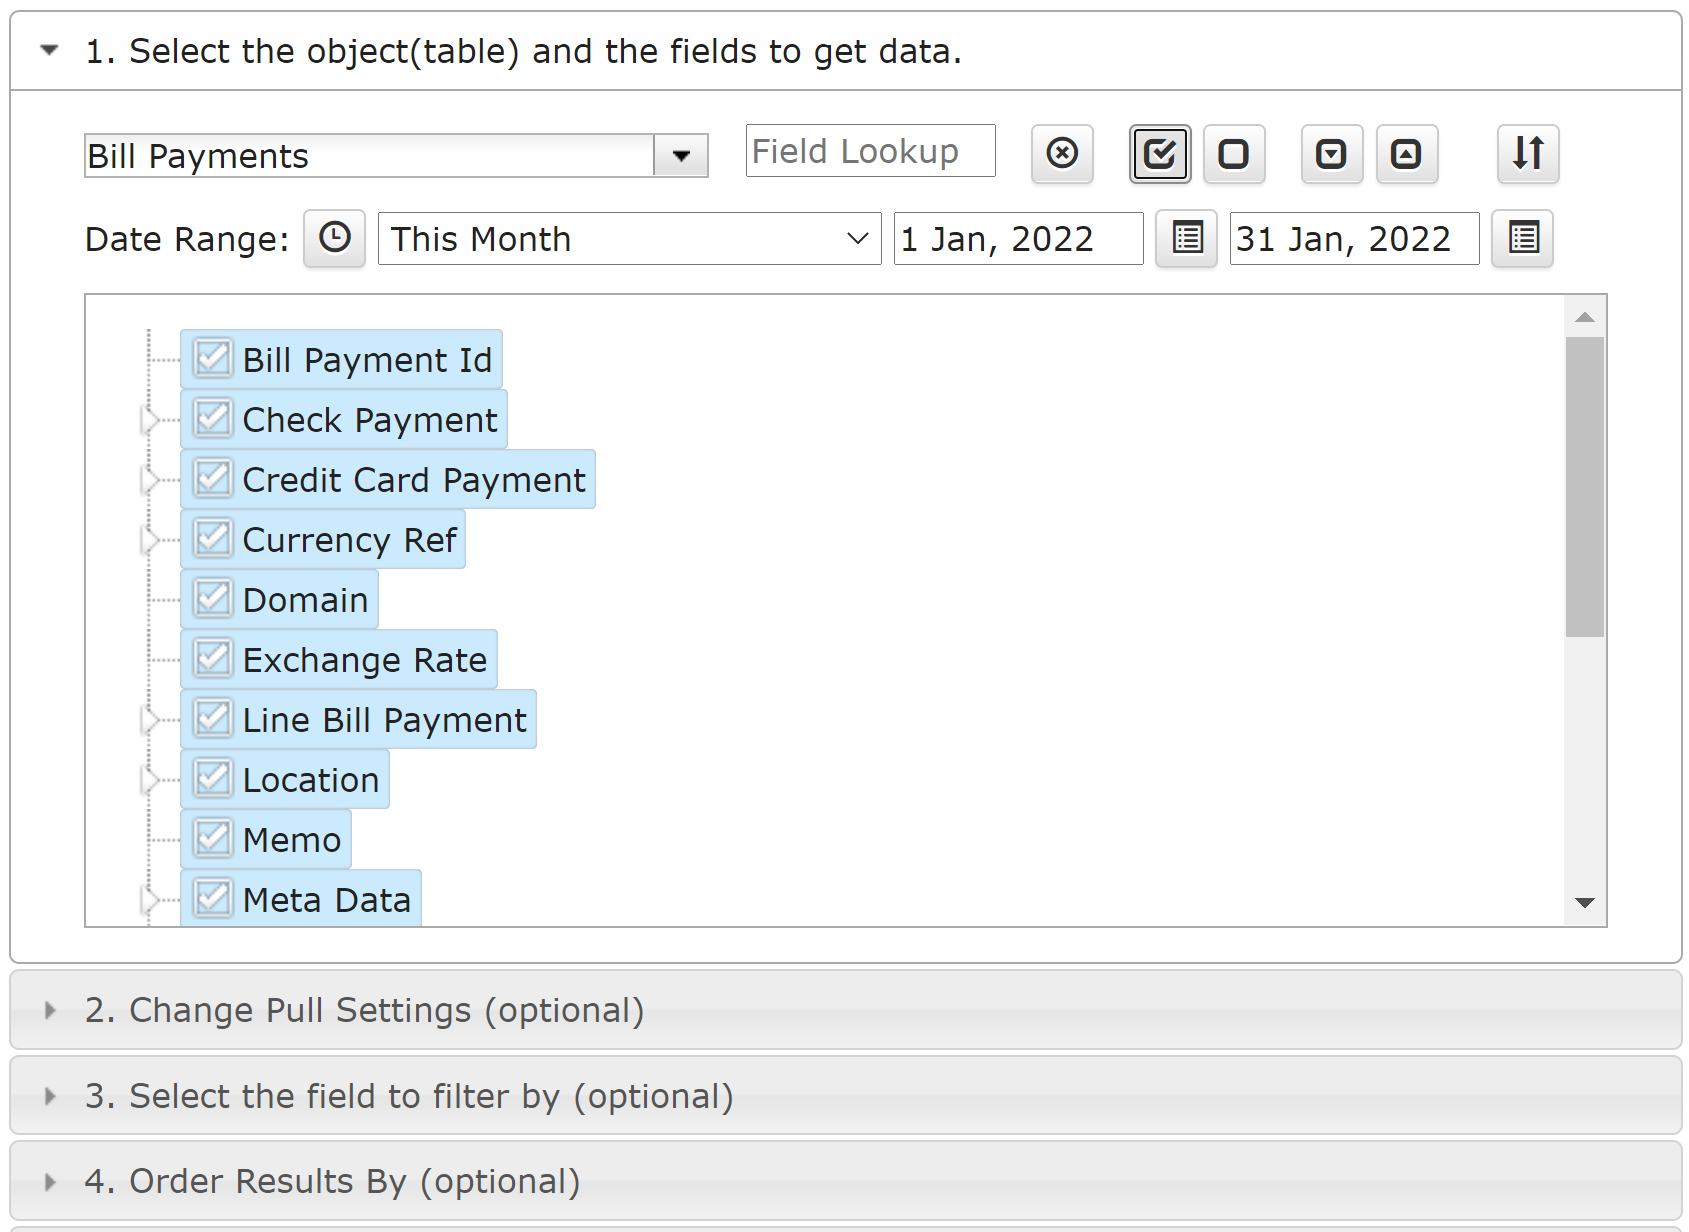Screen dimensions: 1689x1232
Task: Toggle the Exchange Rate checkbox
Action: click(x=213, y=659)
